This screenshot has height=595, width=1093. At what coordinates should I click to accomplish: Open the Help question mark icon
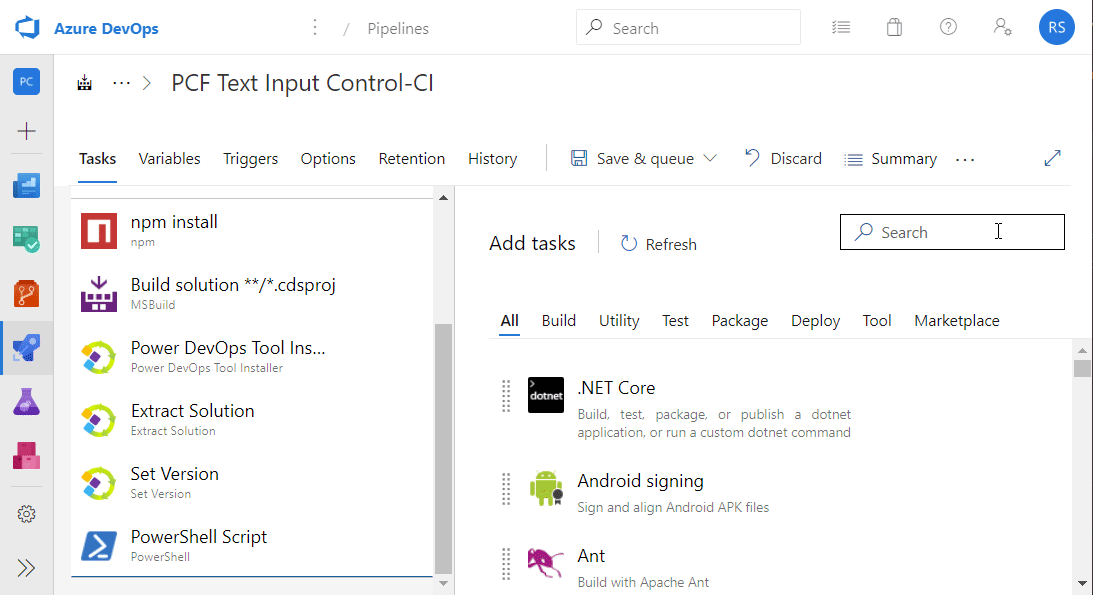pyautogui.click(x=948, y=27)
